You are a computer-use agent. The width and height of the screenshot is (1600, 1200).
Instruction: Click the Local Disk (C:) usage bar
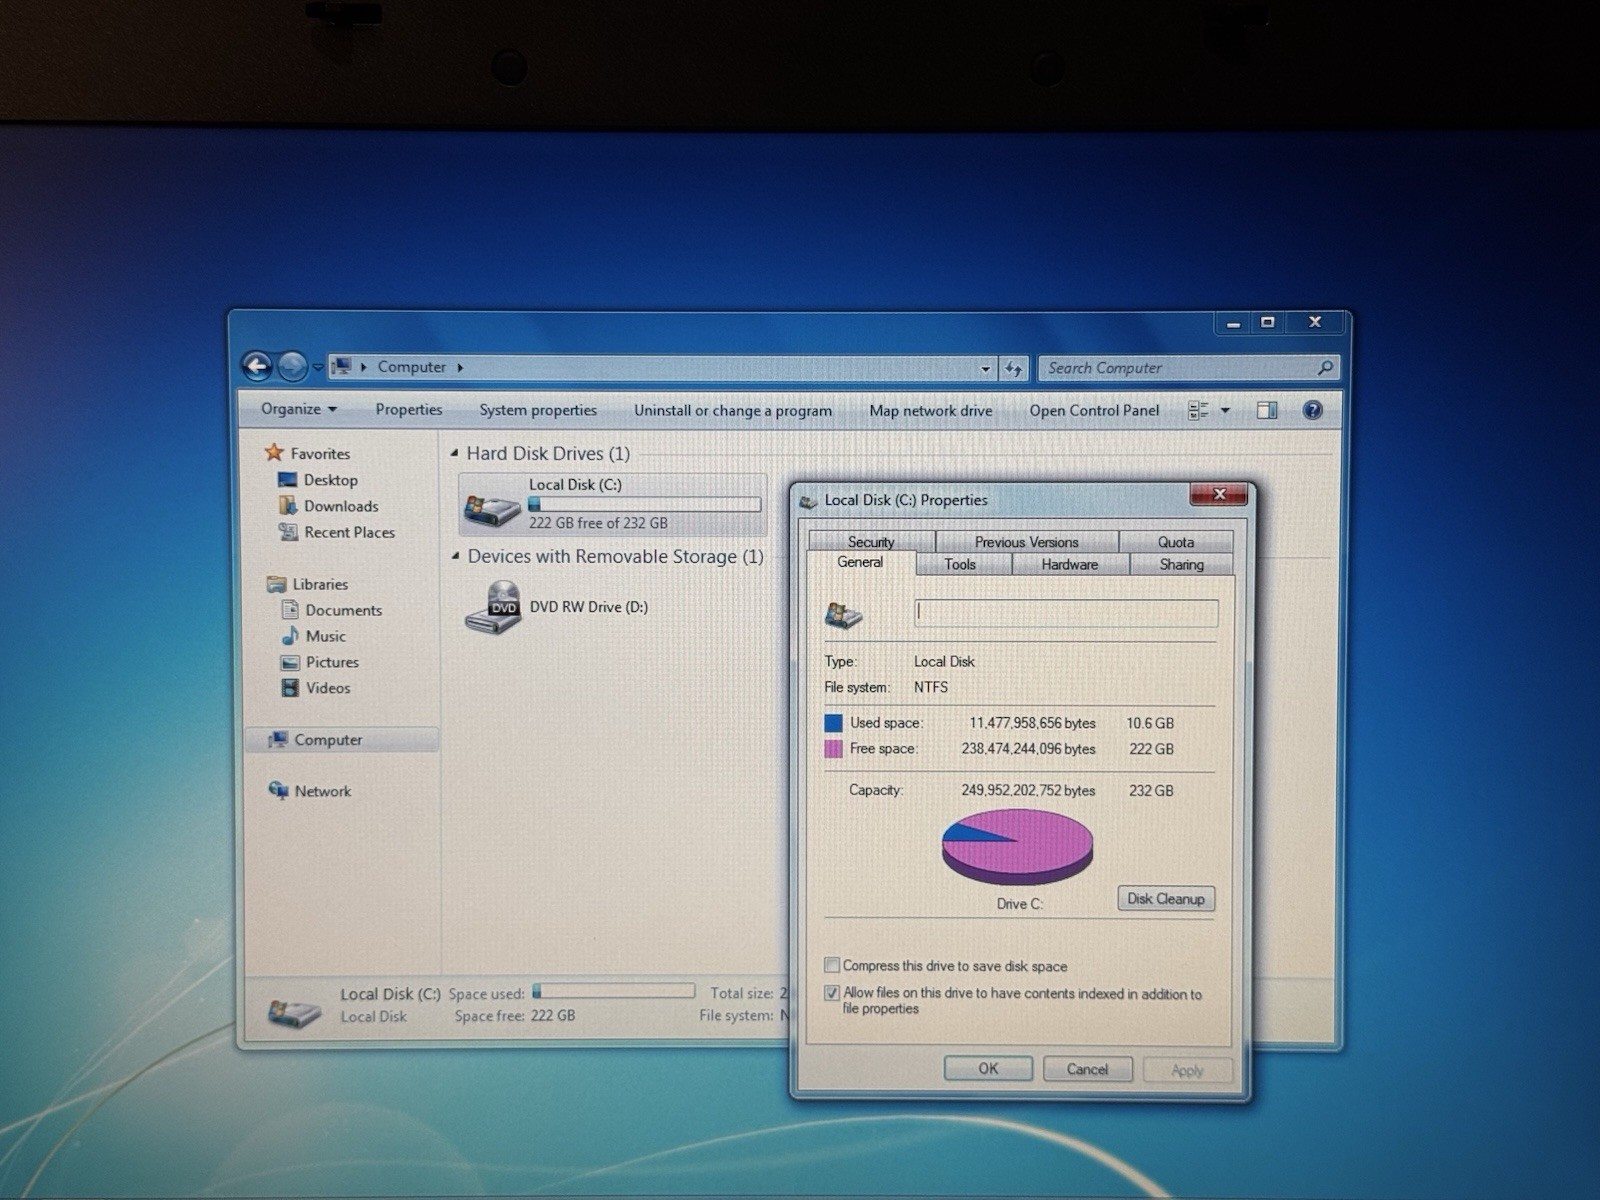click(645, 504)
